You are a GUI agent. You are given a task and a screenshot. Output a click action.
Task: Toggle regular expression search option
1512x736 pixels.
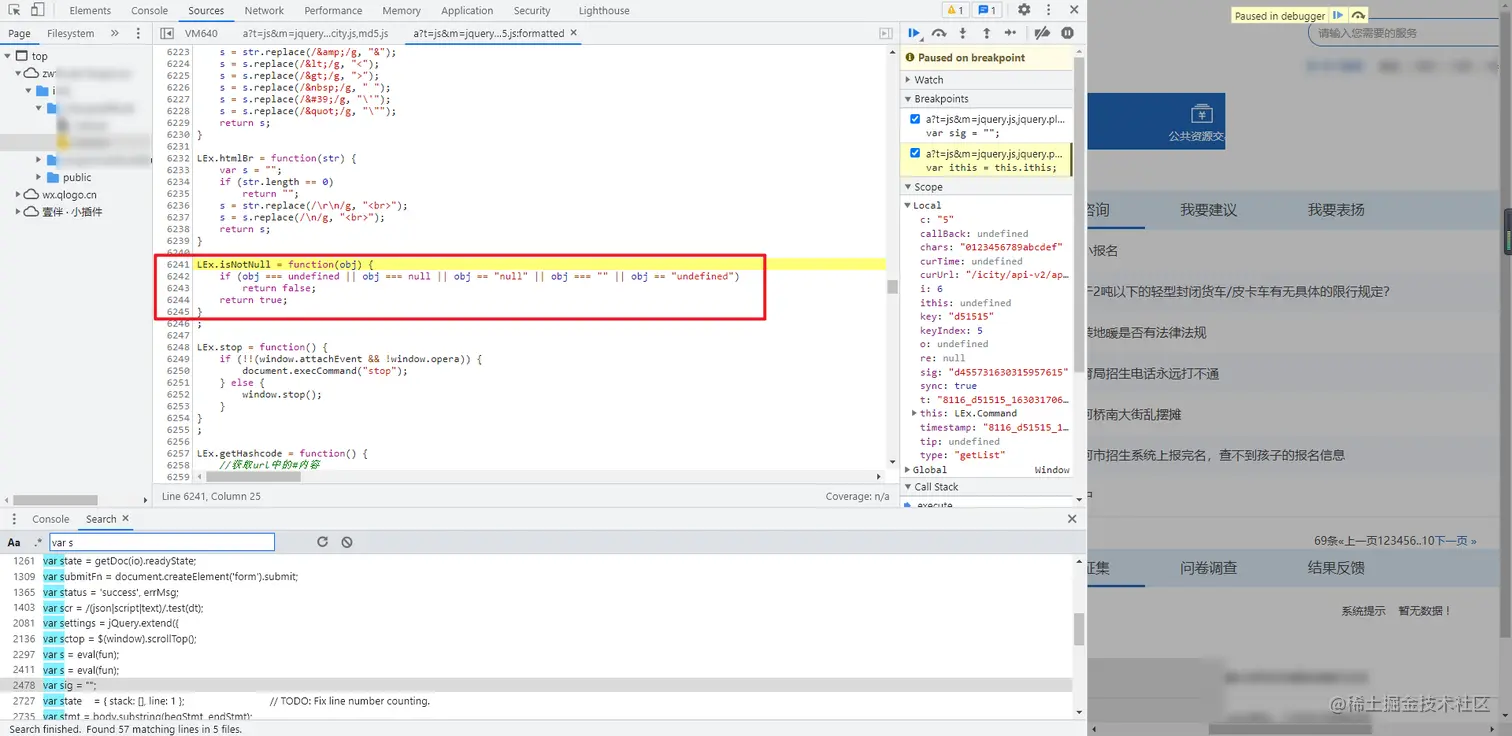[38, 542]
